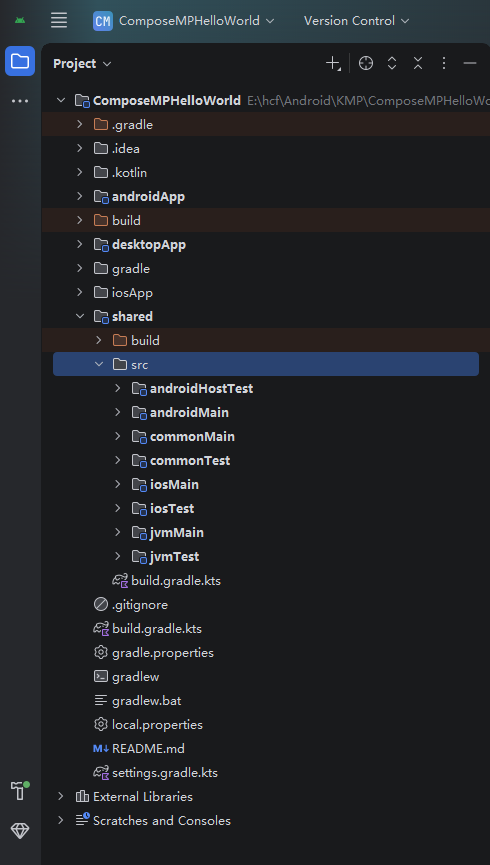This screenshot has width=490, height=865.
Task: Click Expand All icon in Project toolbar
Action: [392, 63]
